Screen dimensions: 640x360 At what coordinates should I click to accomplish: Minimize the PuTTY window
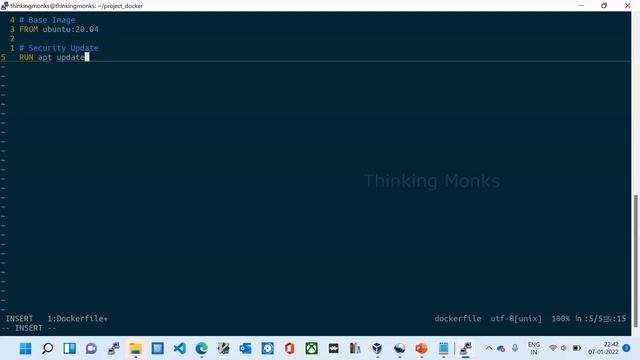coord(581,5)
